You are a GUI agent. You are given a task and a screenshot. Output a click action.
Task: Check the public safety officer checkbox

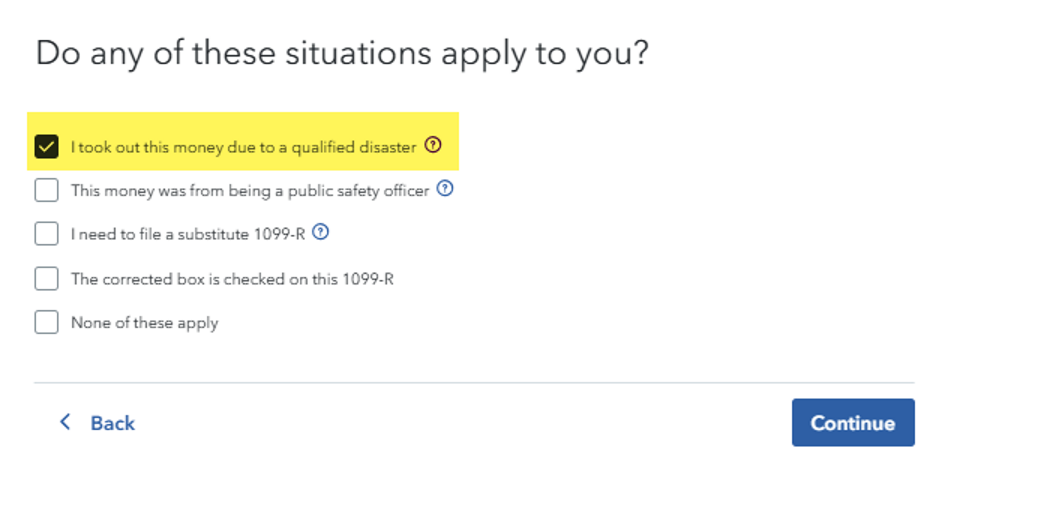point(46,190)
